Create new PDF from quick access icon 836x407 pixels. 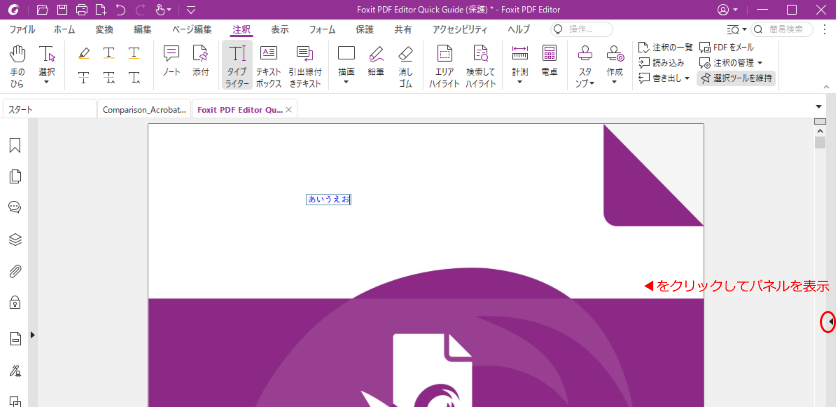click(x=101, y=10)
